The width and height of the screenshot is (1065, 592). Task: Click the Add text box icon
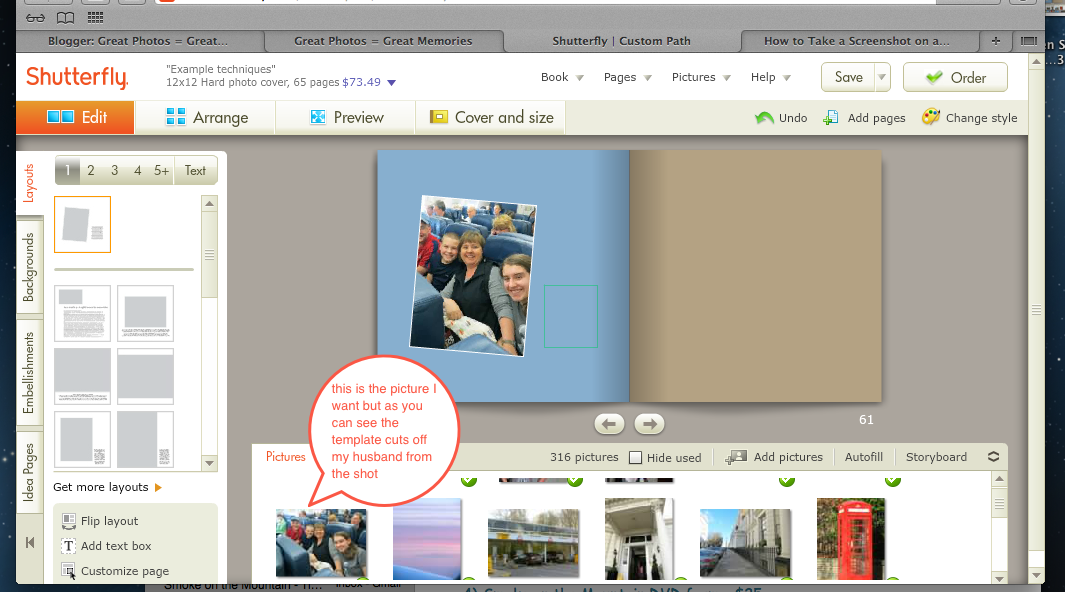tap(69, 546)
